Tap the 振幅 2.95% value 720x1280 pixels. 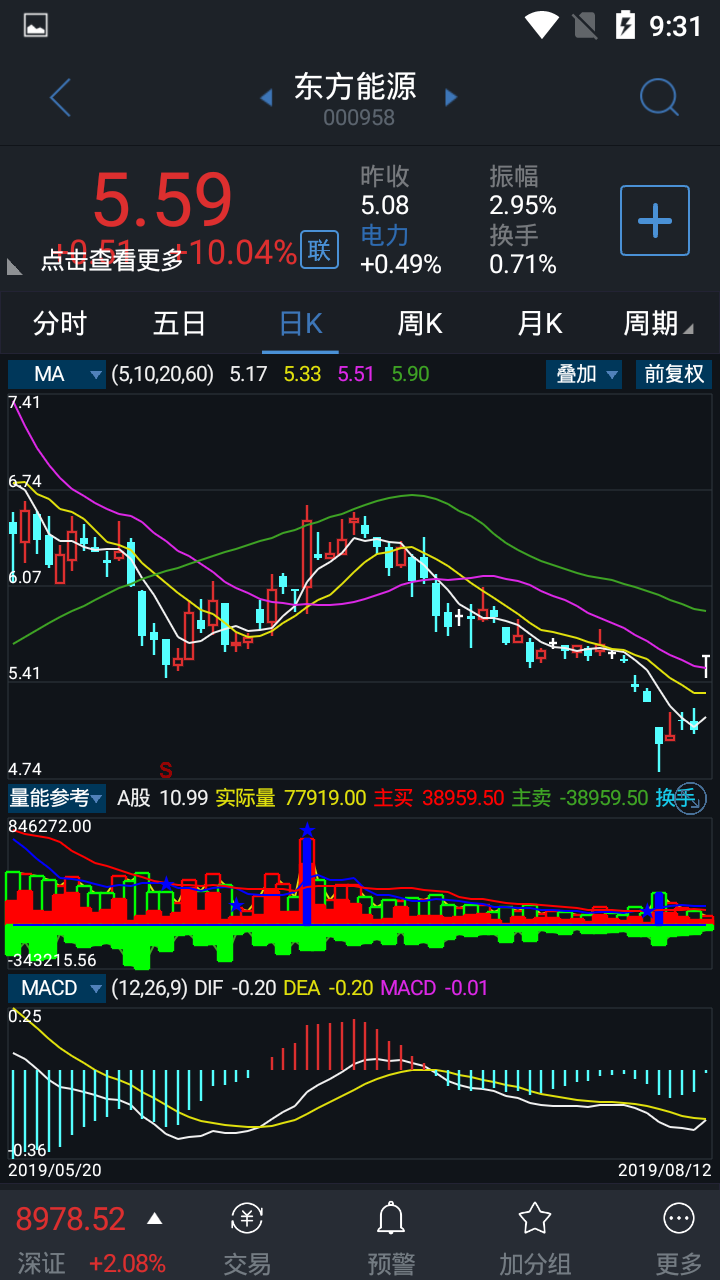coord(523,206)
